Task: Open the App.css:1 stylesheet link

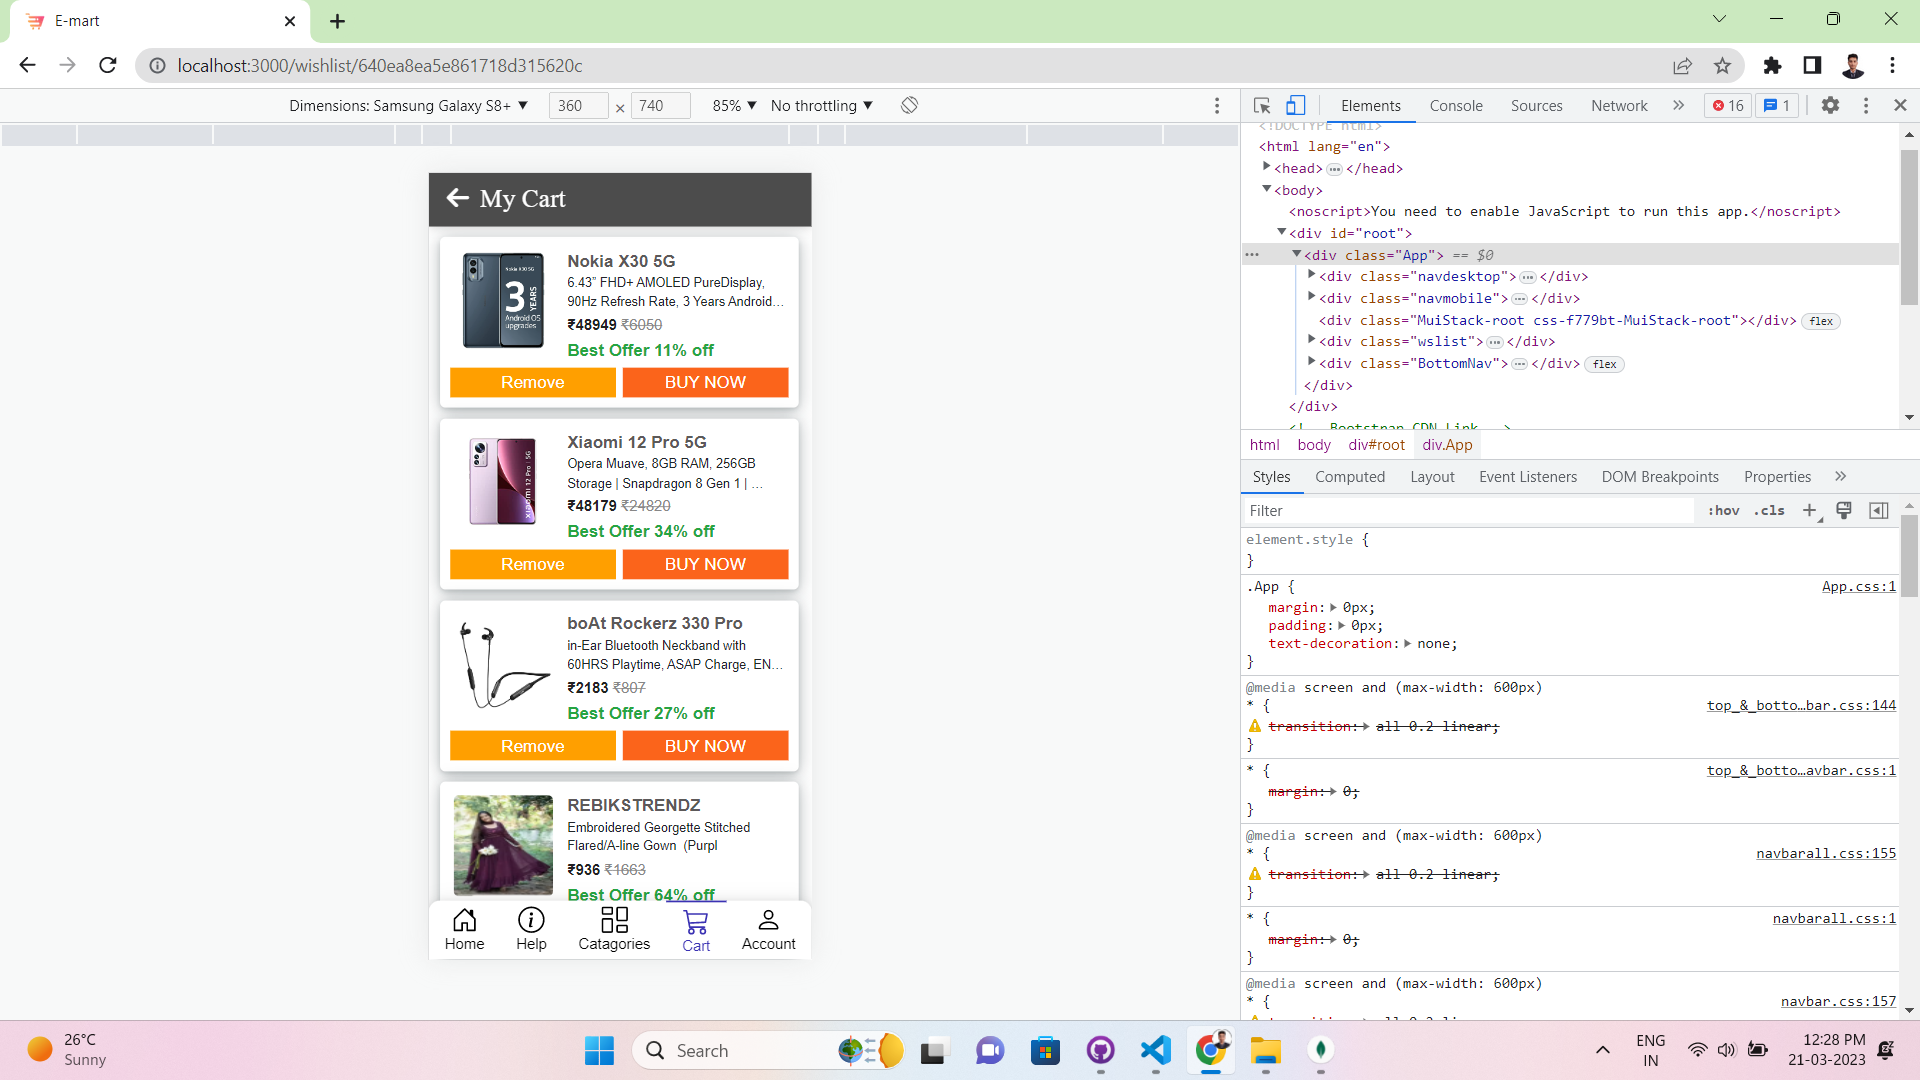Action: click(1858, 586)
